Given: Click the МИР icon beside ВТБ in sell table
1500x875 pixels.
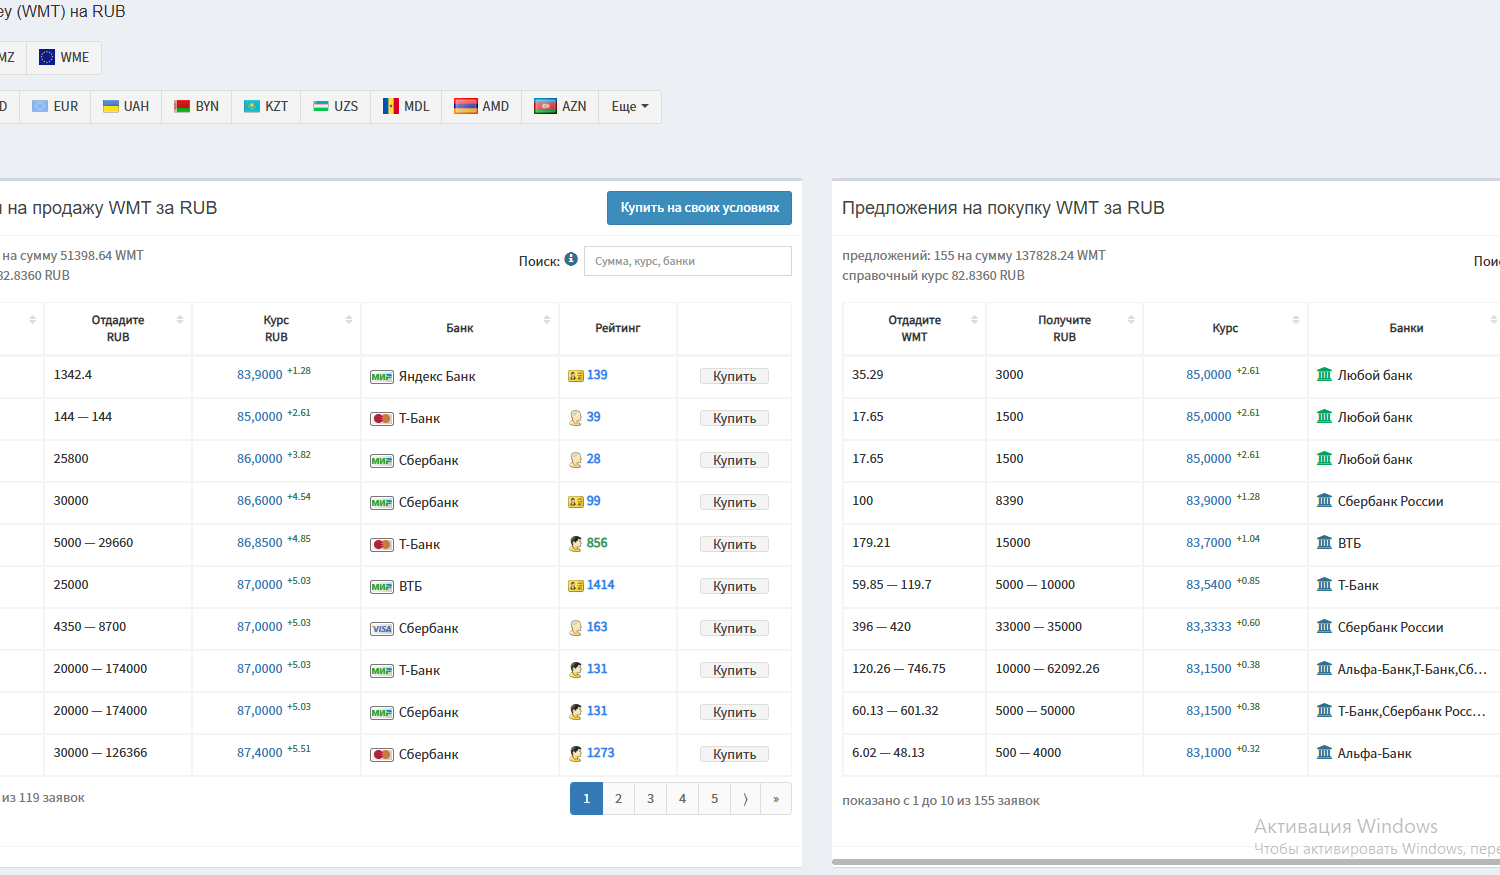Looking at the screenshot, I should tap(382, 587).
